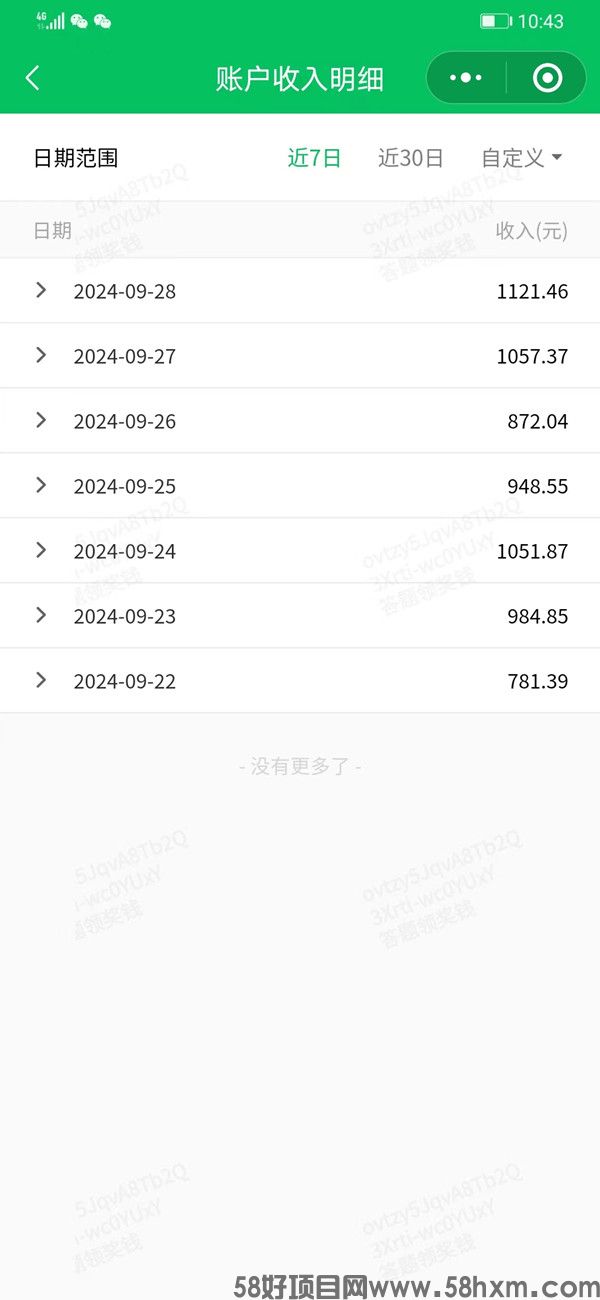Tap the battery icon in status bar
This screenshot has width=600, height=1300.
click(x=496, y=21)
